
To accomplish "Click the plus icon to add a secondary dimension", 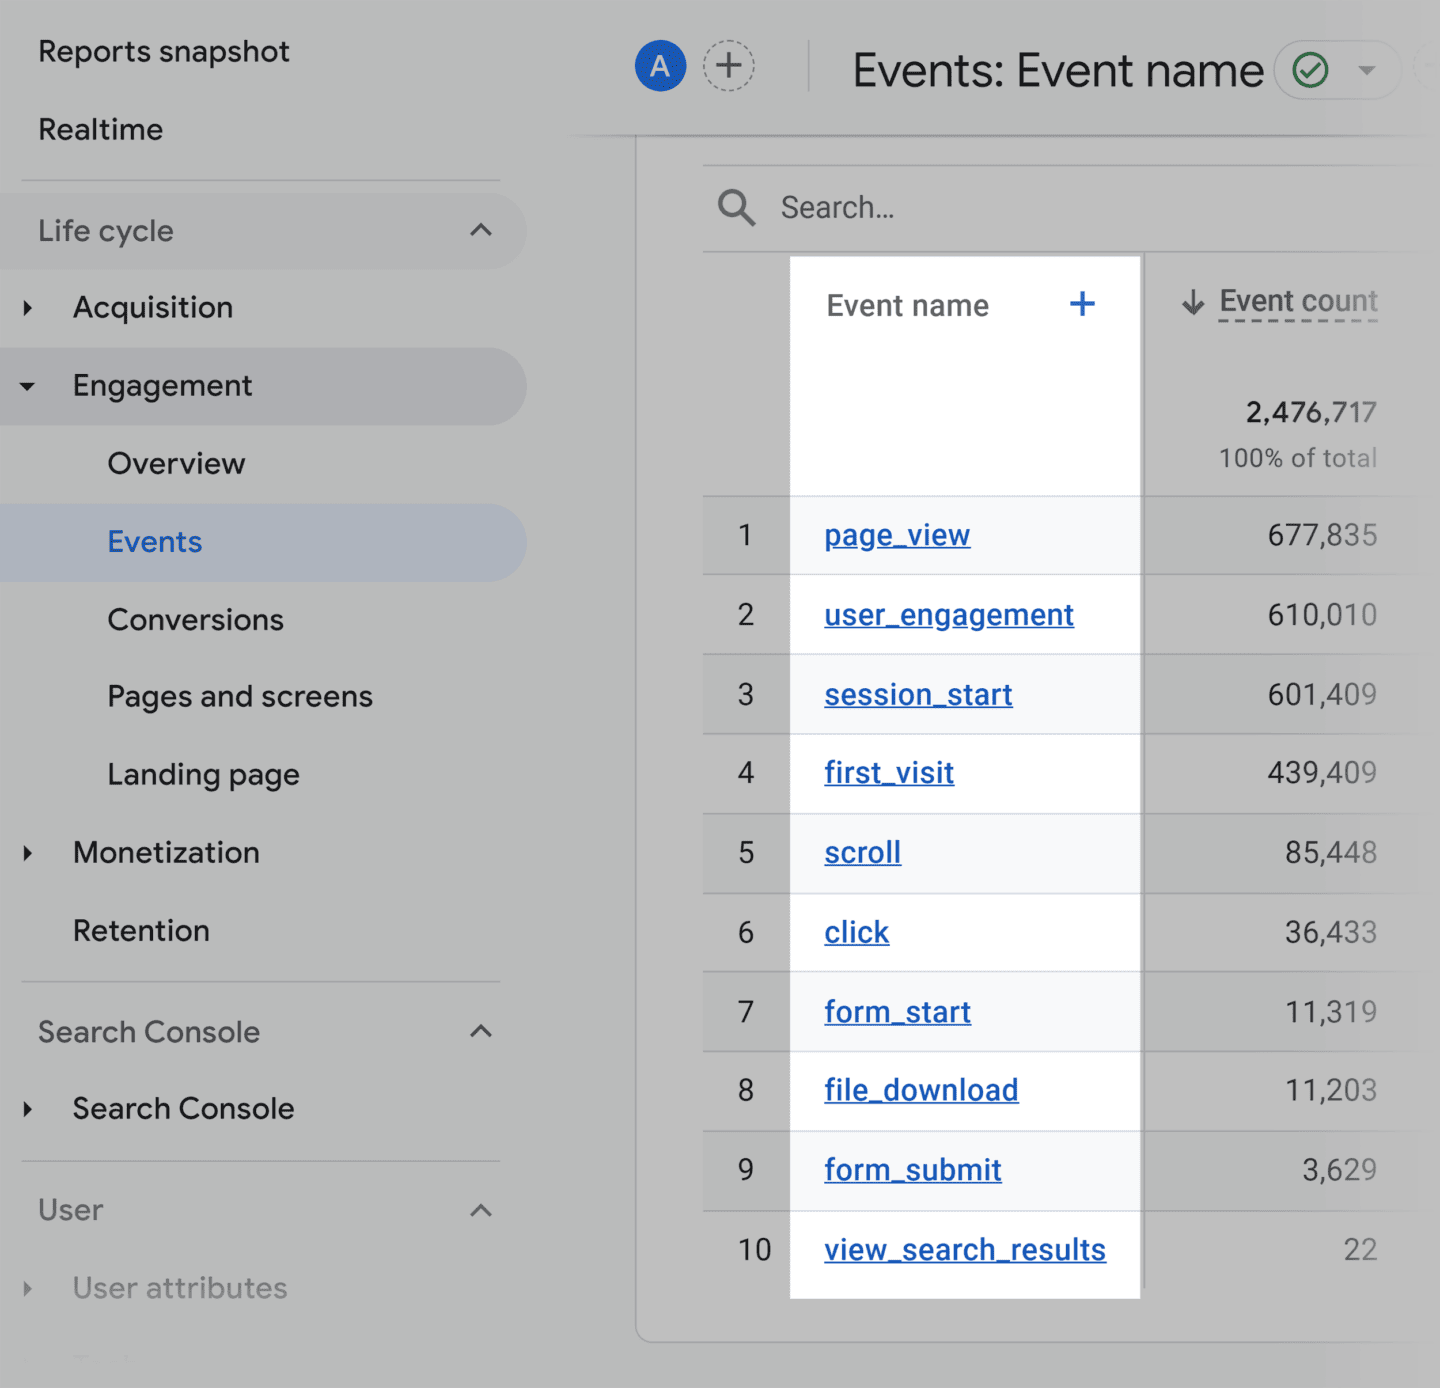I will click(x=1083, y=304).
